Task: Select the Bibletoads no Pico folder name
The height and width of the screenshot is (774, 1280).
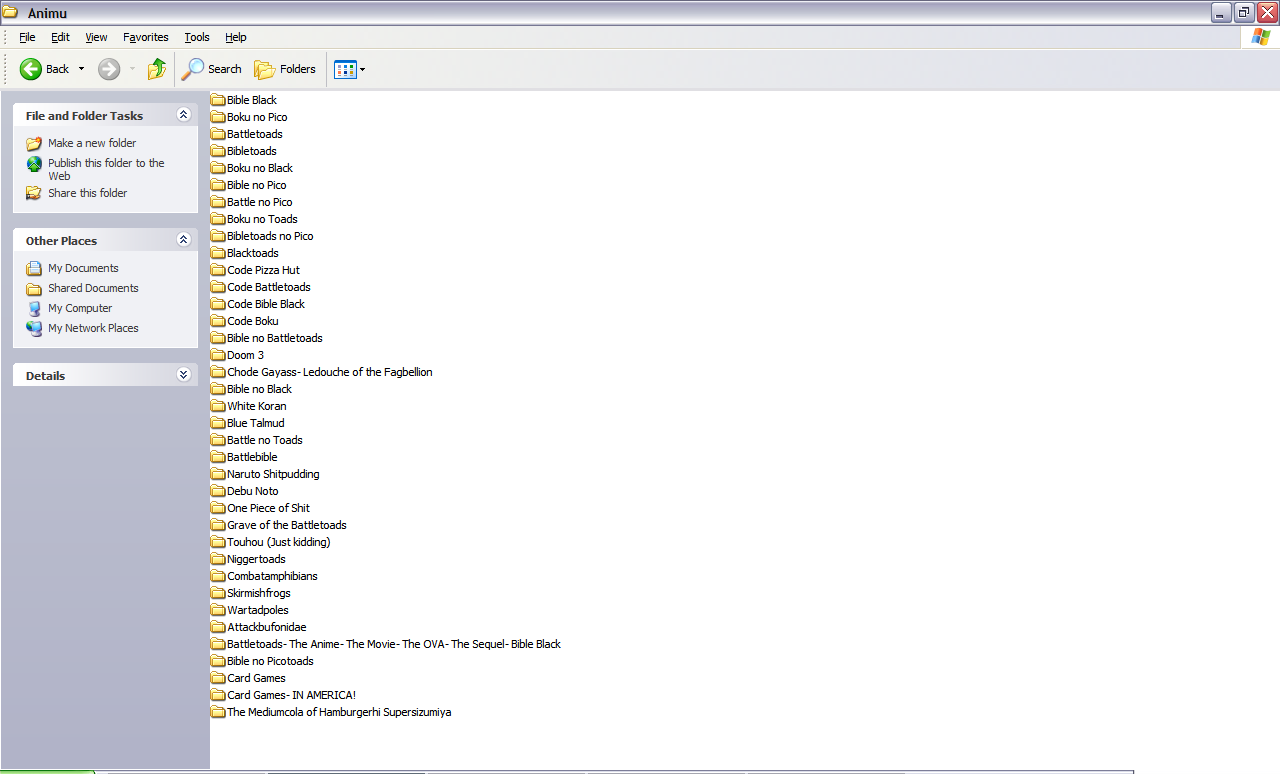Action: 270,236
